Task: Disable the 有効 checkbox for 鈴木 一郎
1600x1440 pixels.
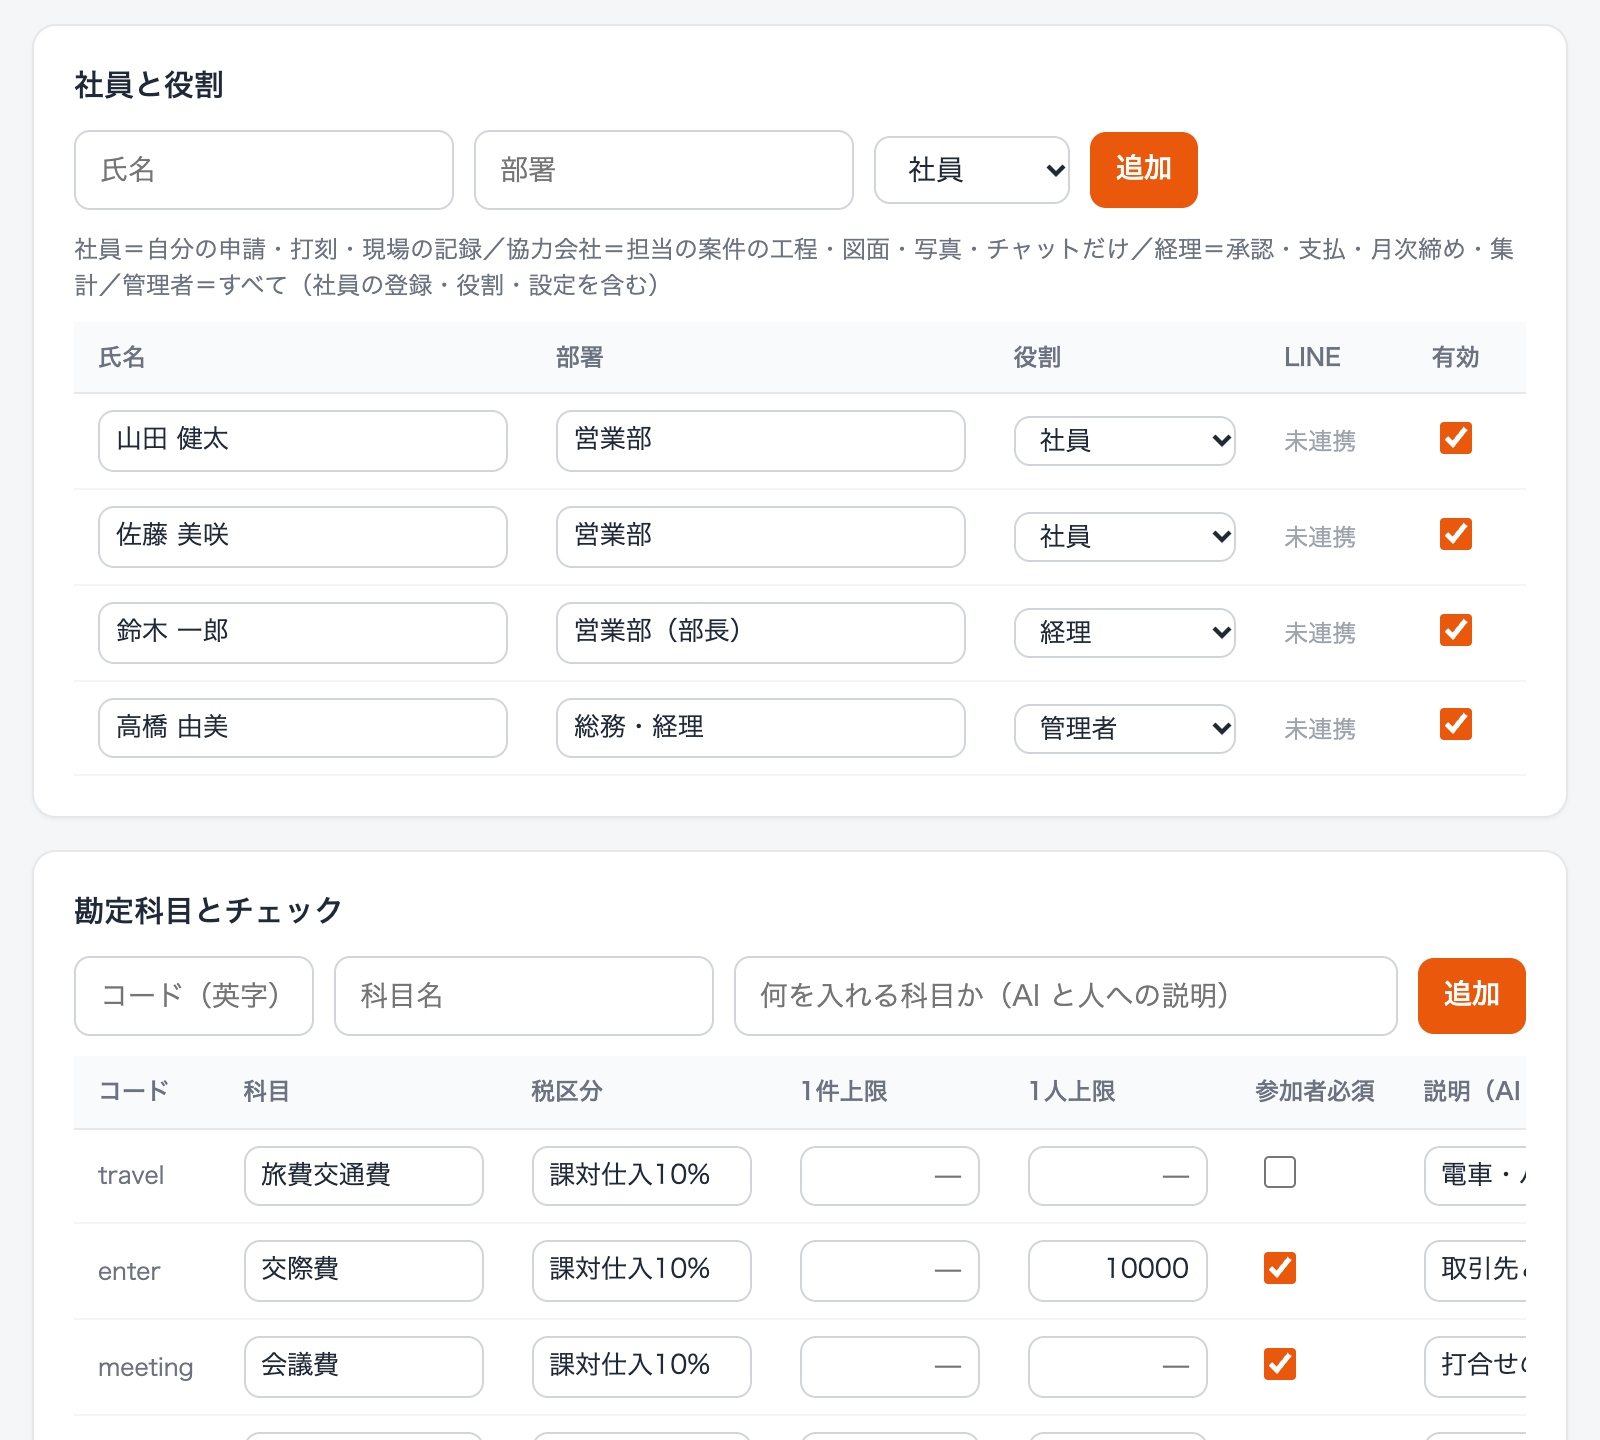Action: coord(1456,630)
